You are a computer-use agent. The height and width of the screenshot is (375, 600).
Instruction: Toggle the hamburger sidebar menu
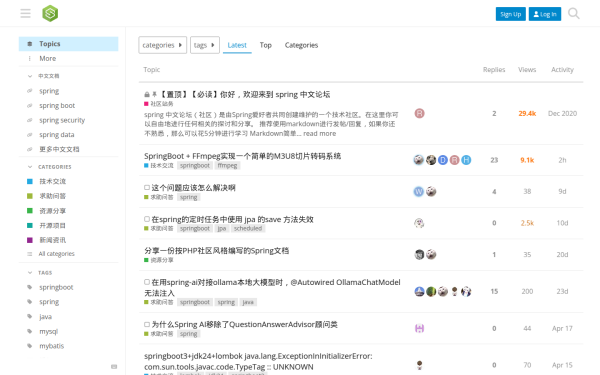click(26, 14)
